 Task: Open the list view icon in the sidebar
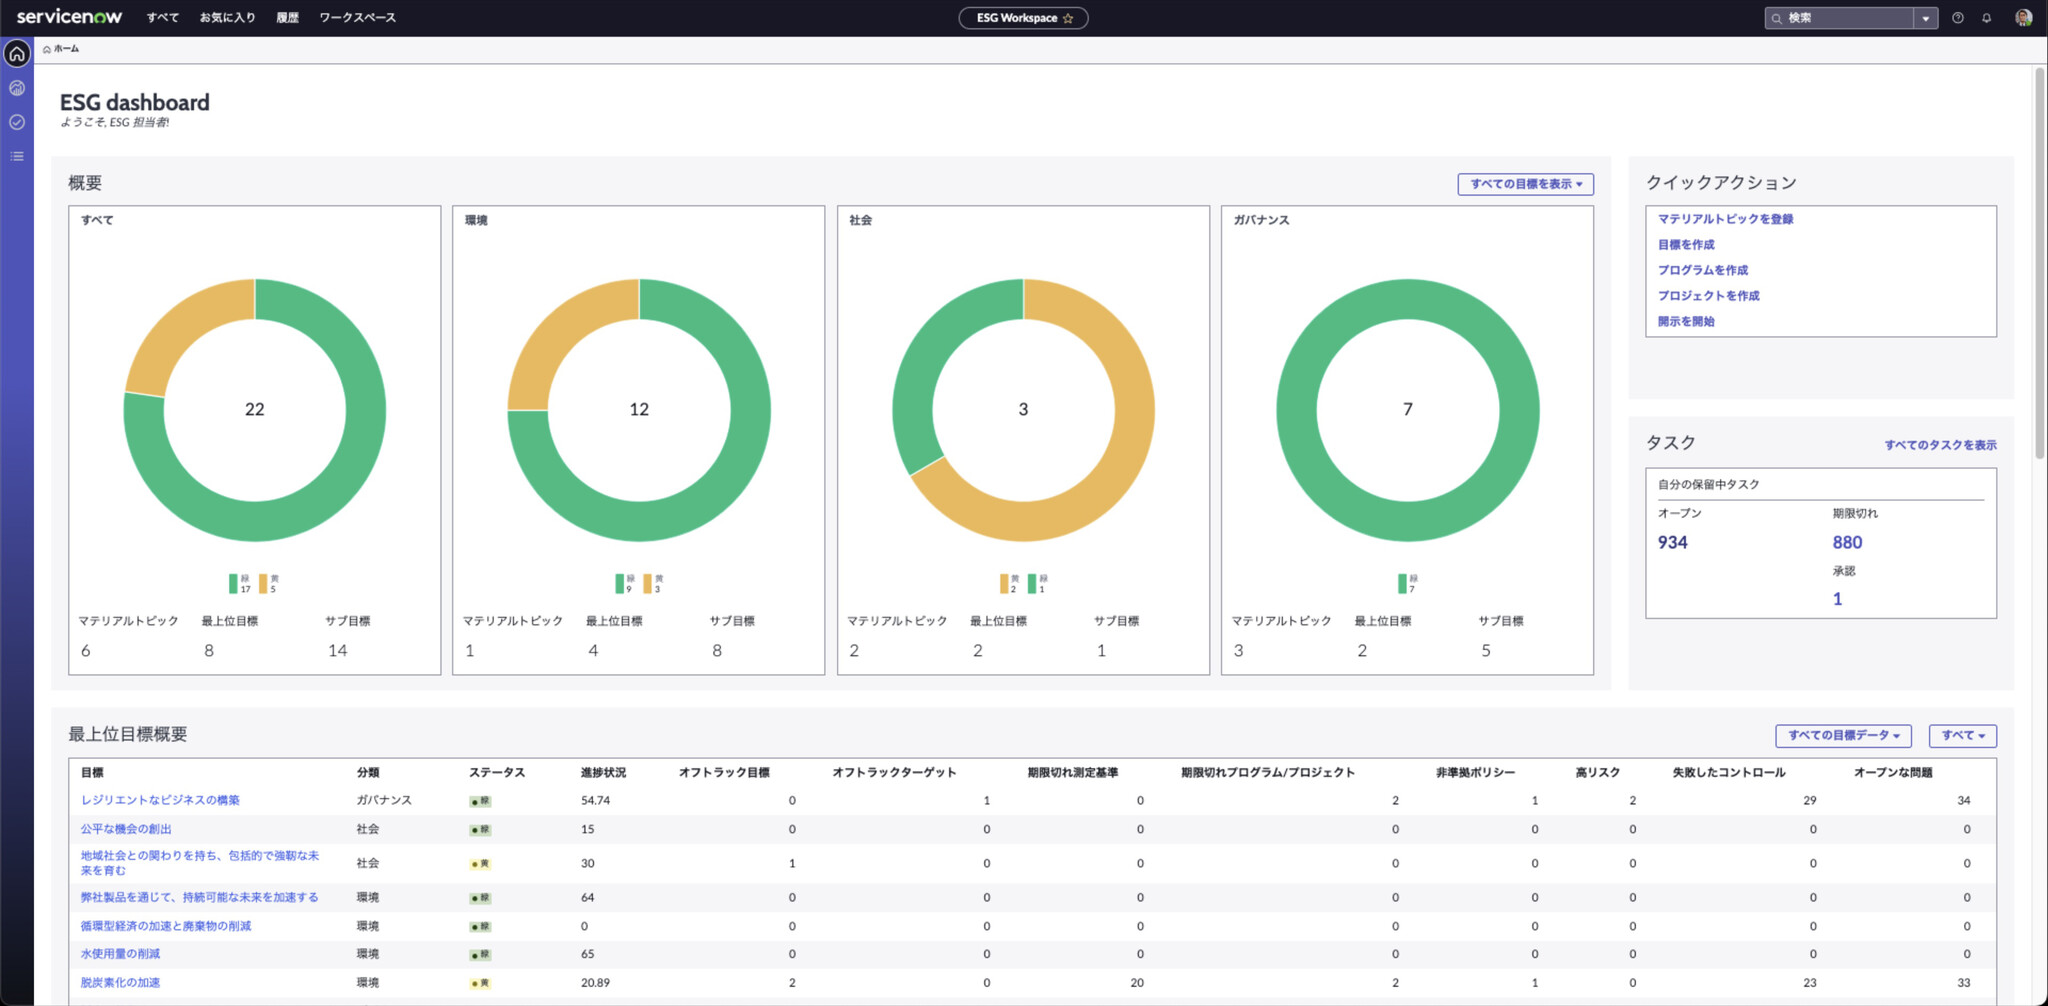(x=16, y=156)
